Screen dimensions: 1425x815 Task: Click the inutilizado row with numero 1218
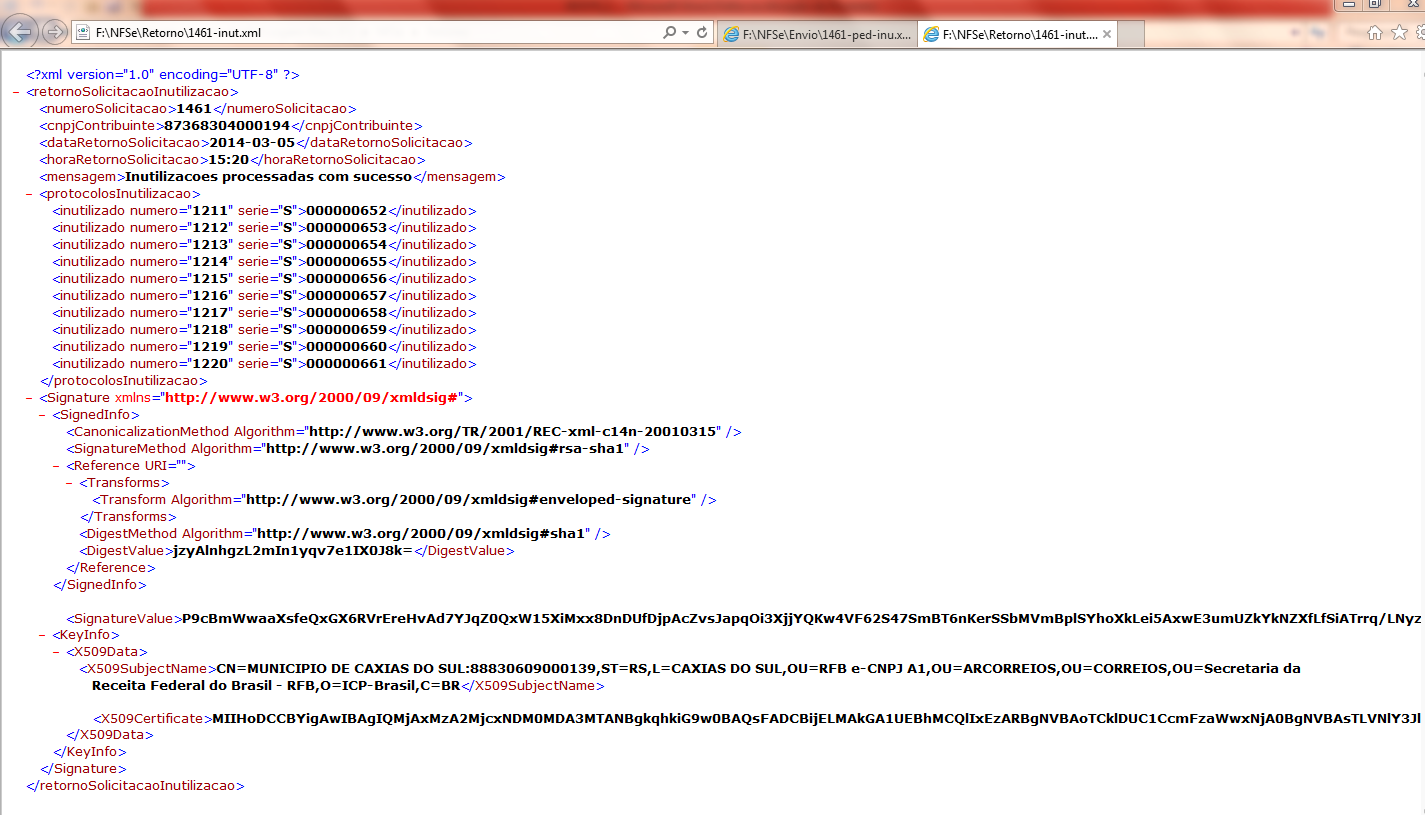(265, 330)
